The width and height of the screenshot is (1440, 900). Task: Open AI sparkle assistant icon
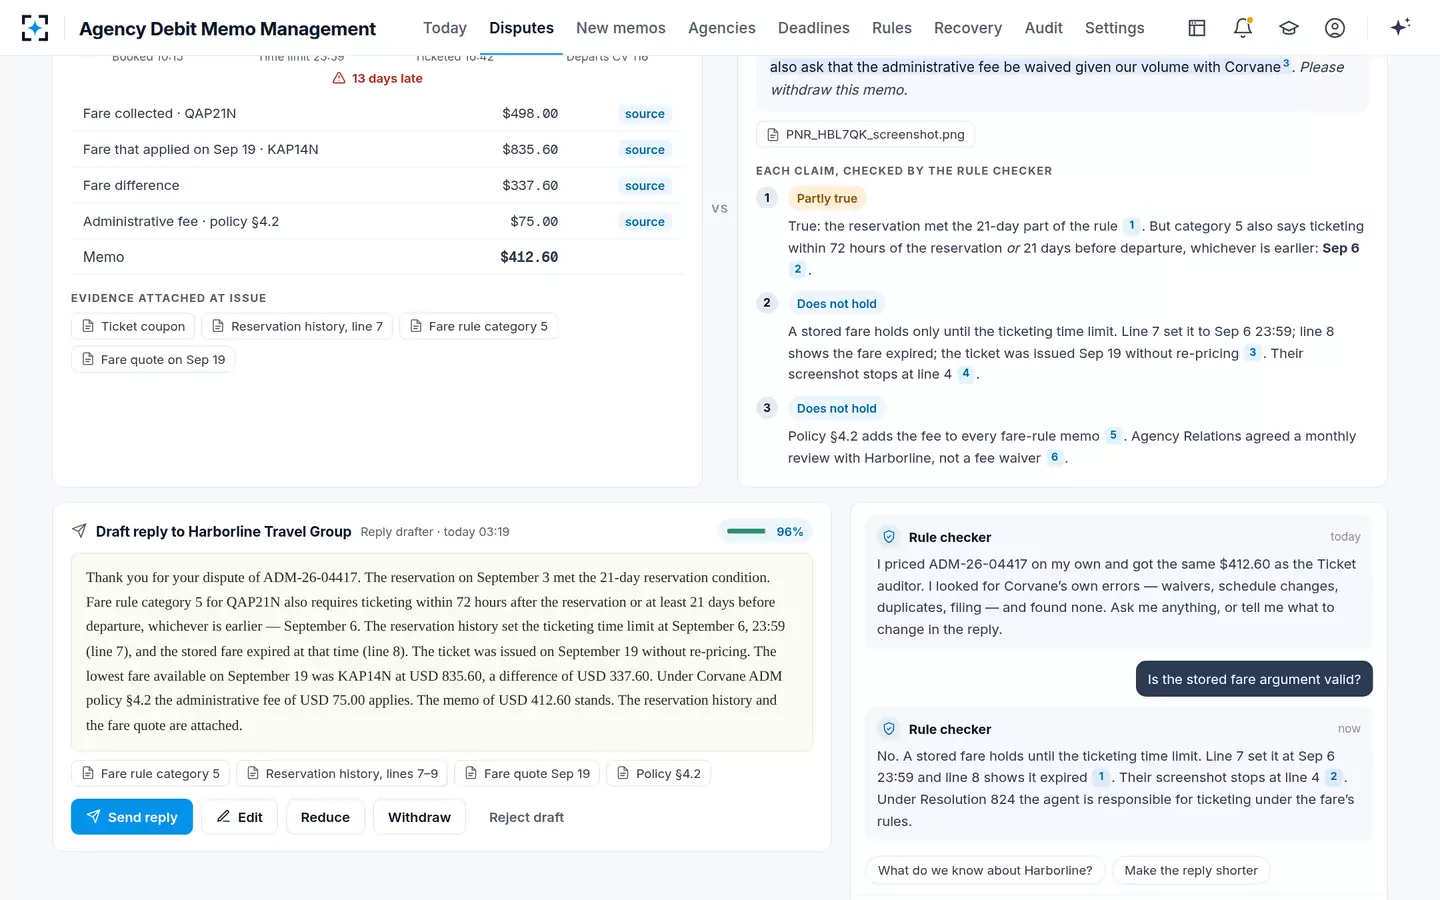(1400, 27)
